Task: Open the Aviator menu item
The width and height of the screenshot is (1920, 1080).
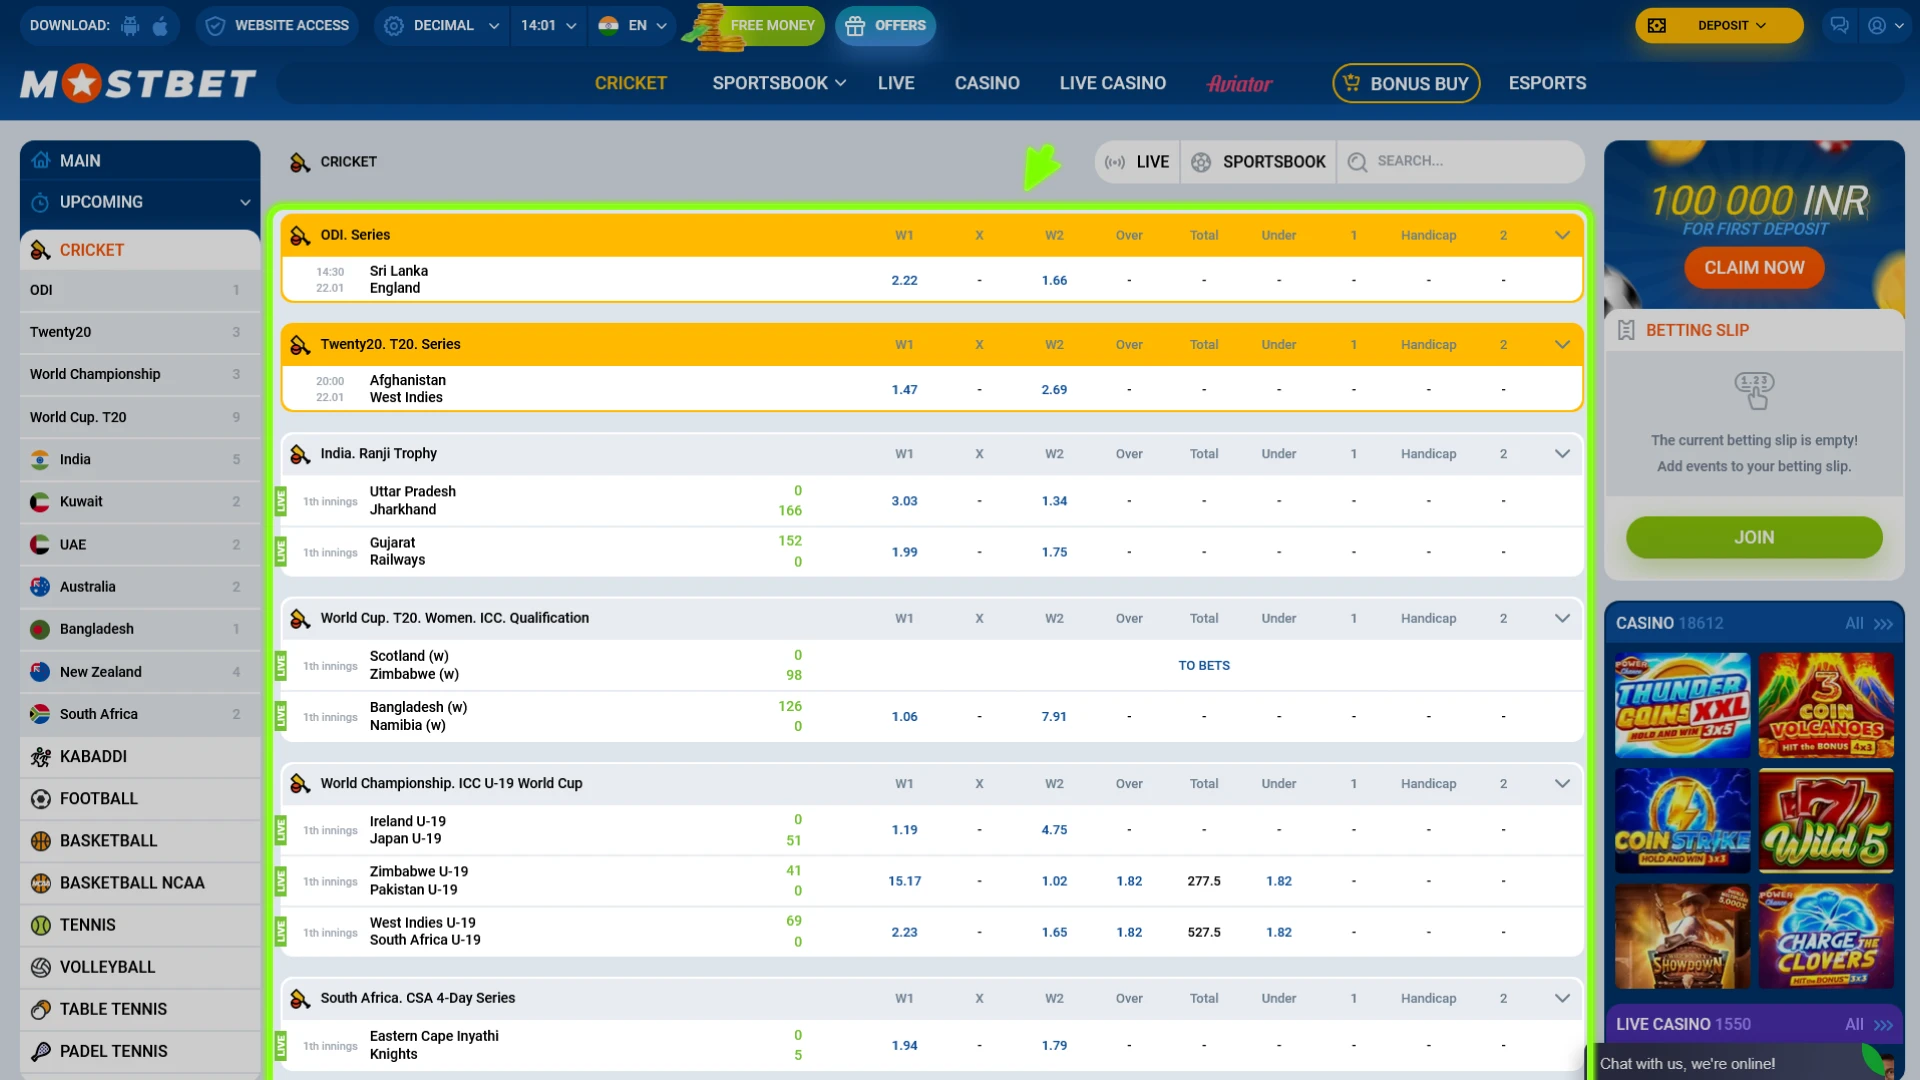Action: 1239,83
